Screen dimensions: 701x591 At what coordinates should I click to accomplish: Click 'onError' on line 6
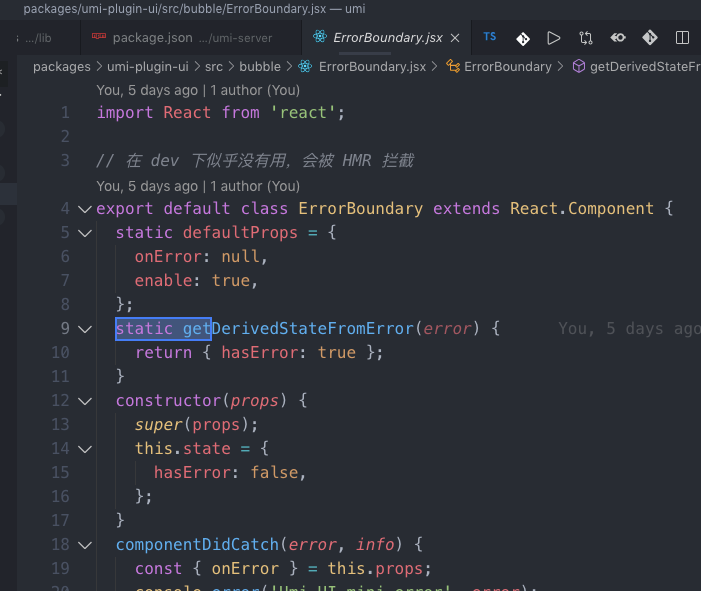tap(169, 257)
